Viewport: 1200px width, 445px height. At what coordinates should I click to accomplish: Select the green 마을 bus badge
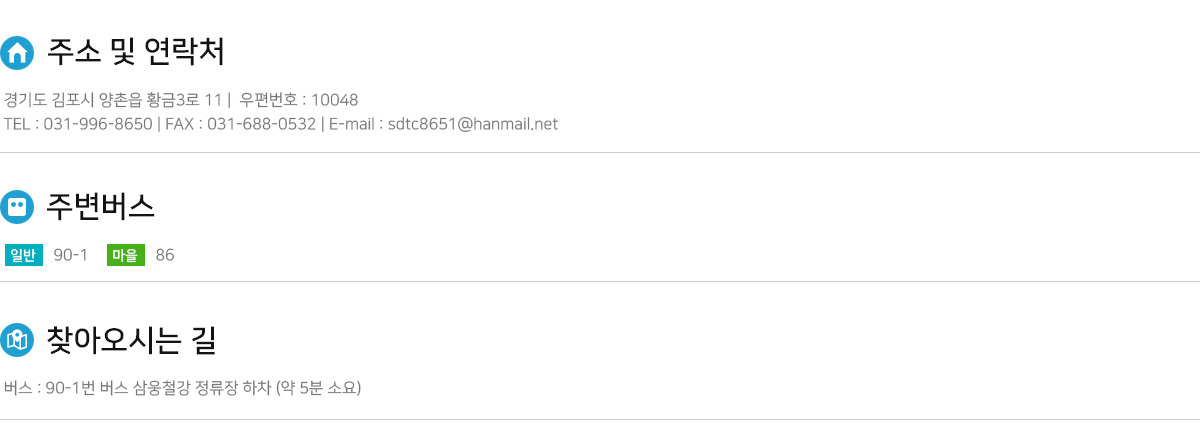point(126,255)
